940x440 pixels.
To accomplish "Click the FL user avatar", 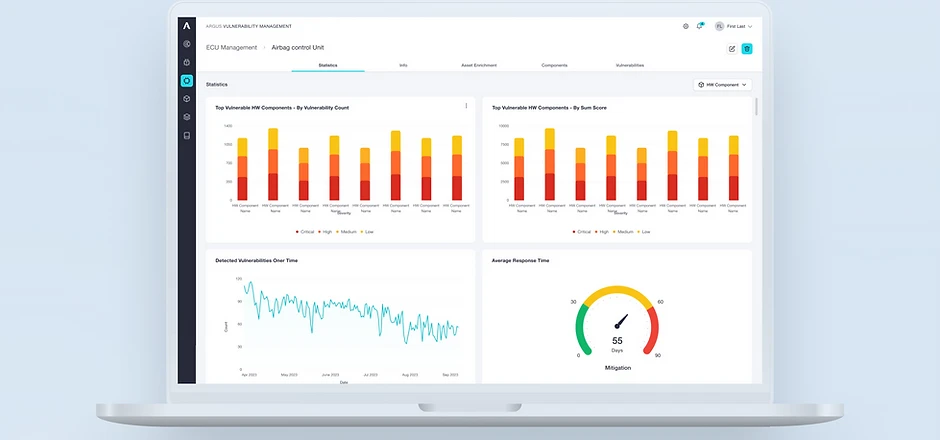I will (719, 26).
